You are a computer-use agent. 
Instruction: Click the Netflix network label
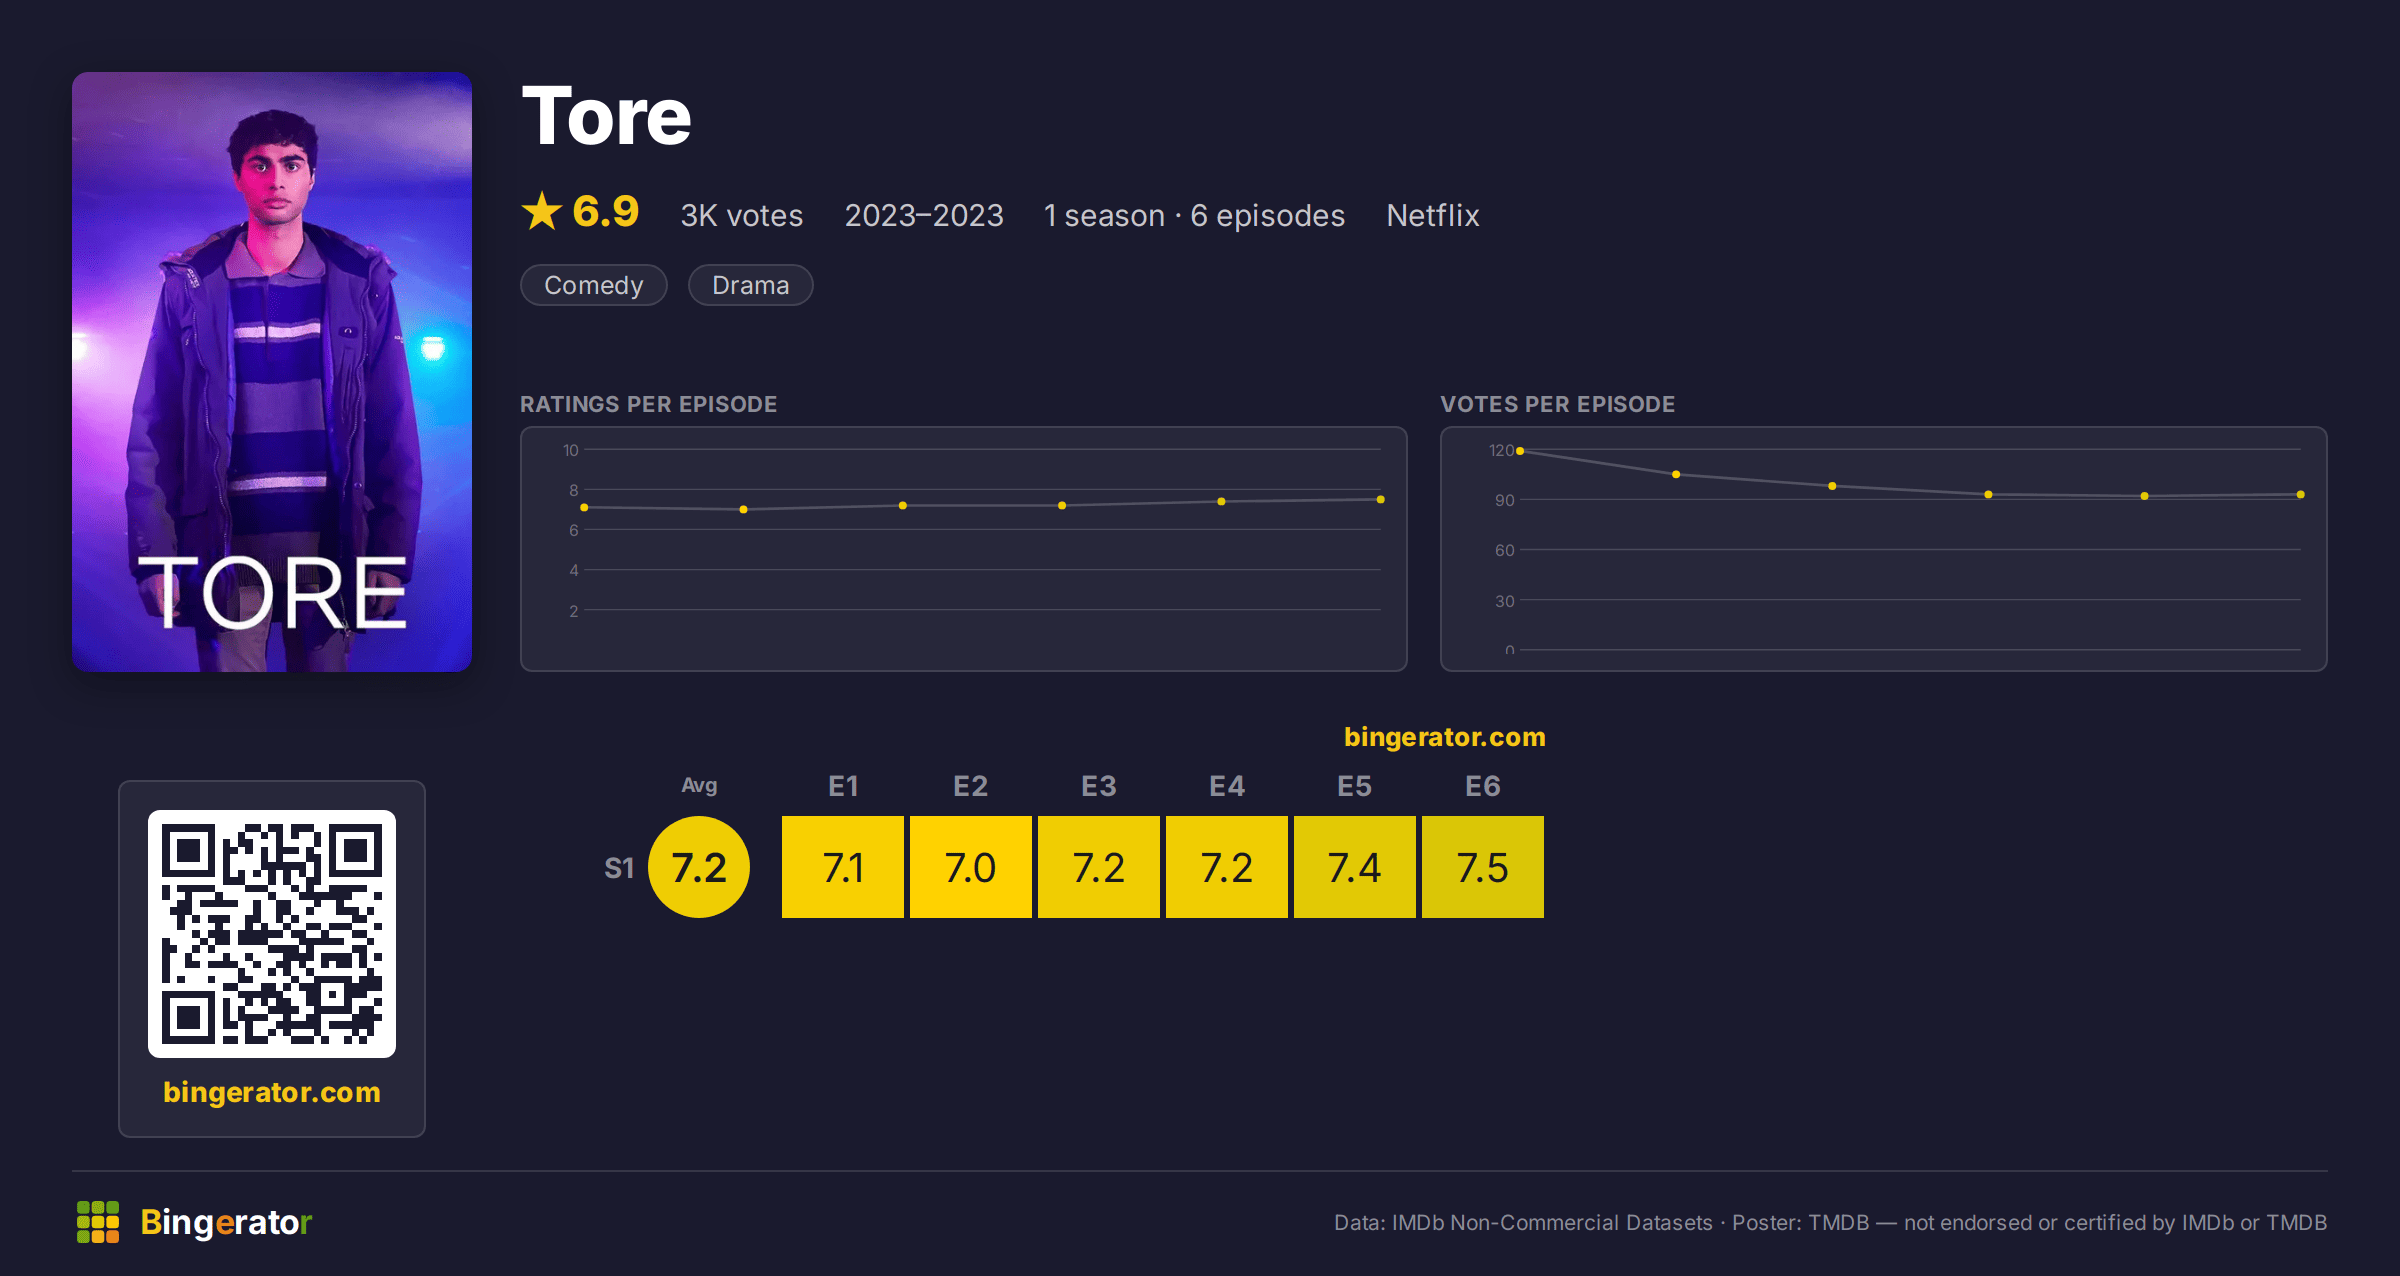pyautogui.click(x=1433, y=215)
